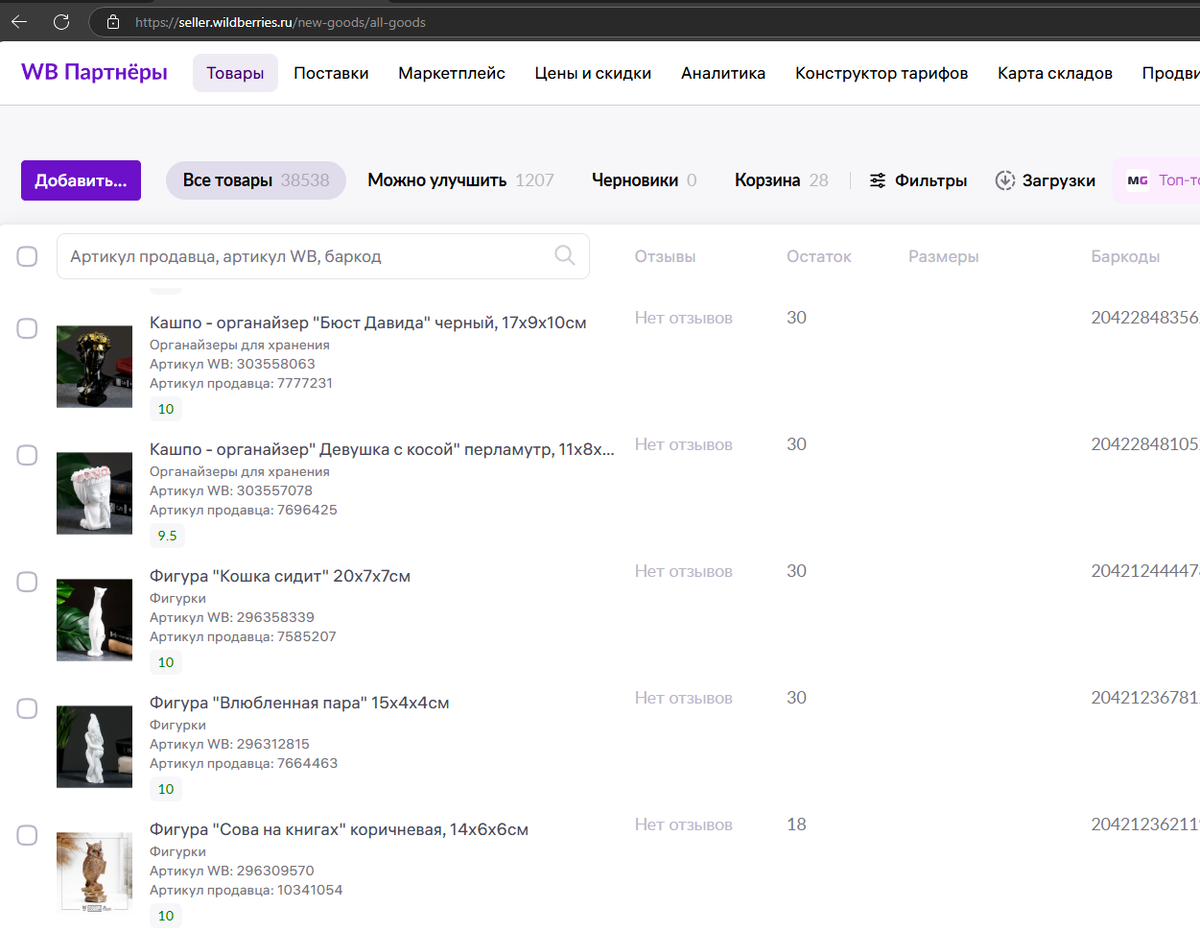Open the Маркетплейс menu tab
1200x932 pixels.
click(x=452, y=73)
